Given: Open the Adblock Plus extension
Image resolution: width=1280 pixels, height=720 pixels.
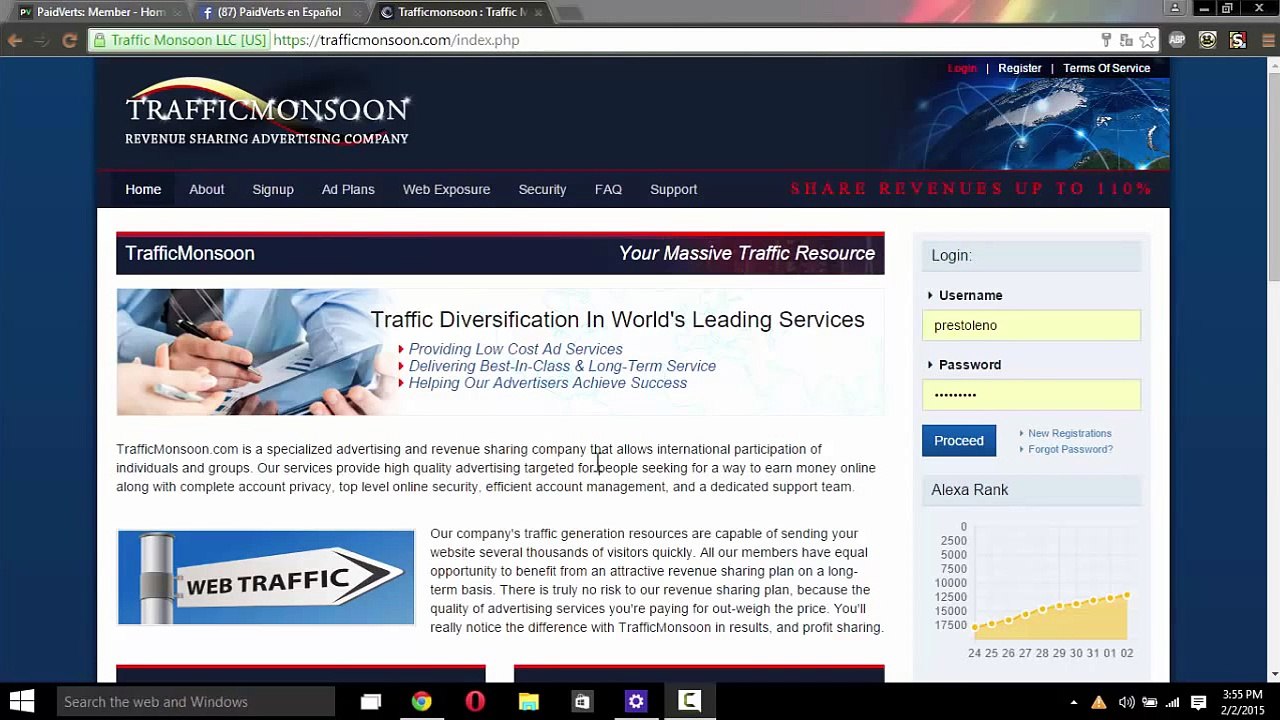Looking at the screenshot, I should click(1177, 40).
